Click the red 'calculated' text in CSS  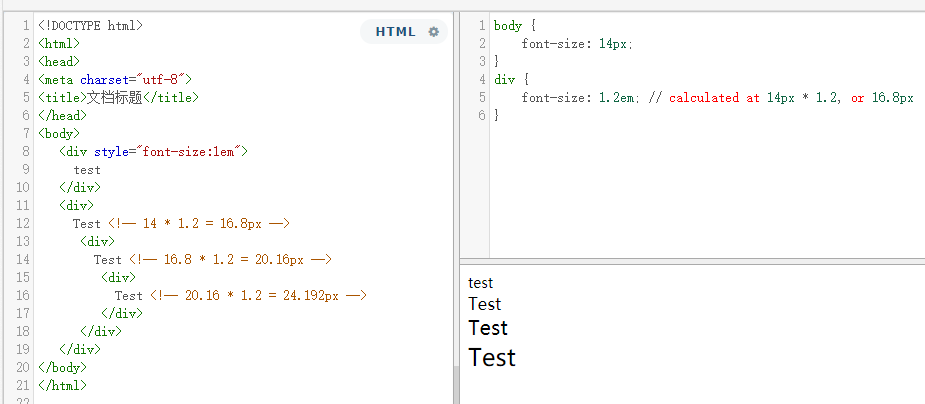705,97
